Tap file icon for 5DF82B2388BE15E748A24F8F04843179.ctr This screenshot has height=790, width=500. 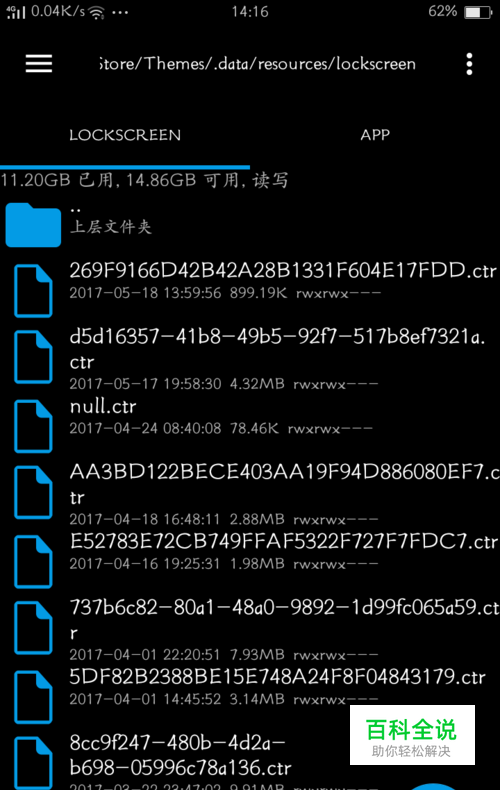(x=33, y=697)
